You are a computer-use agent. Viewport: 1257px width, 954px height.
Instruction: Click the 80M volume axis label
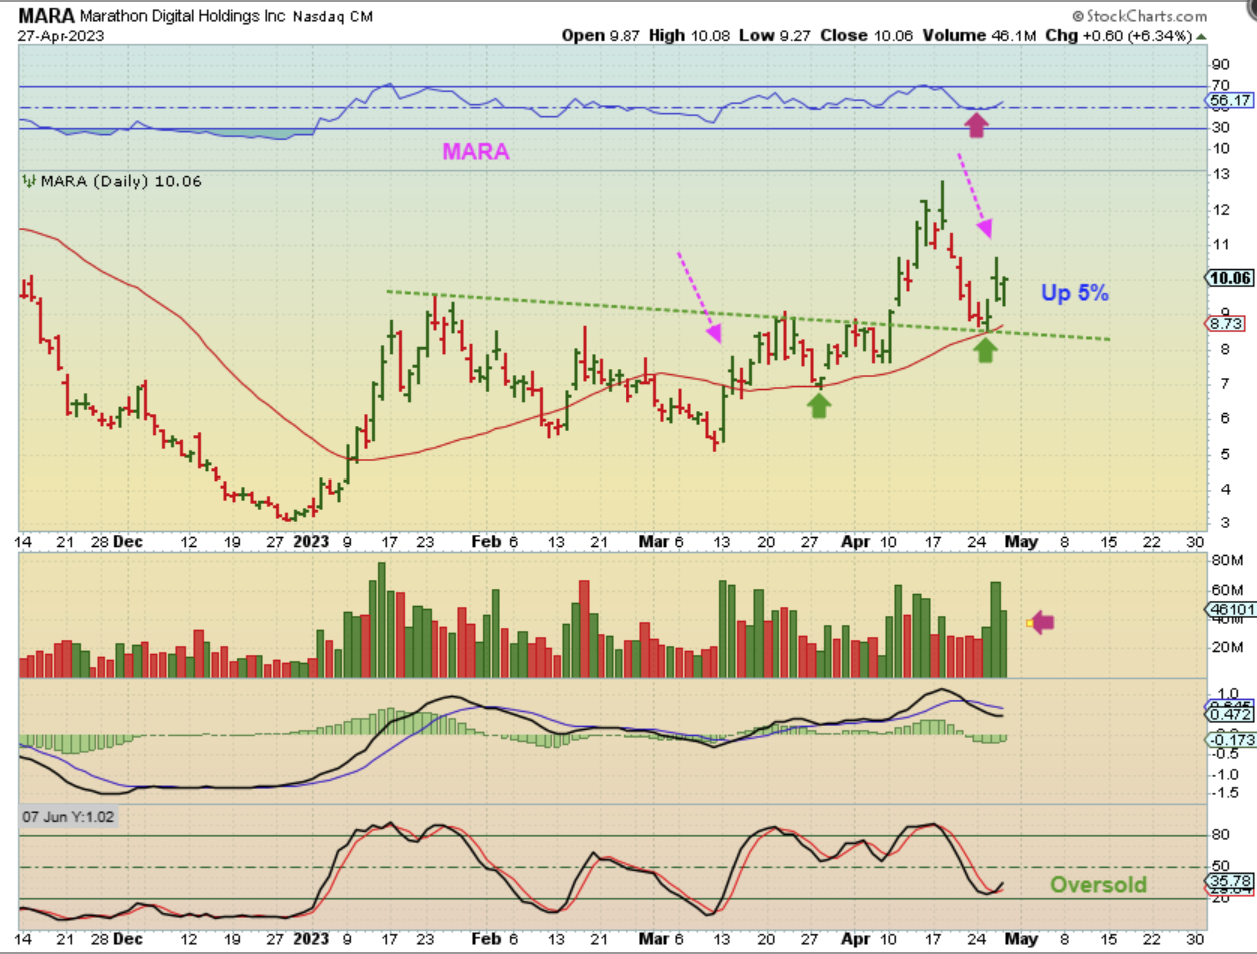pyautogui.click(x=1227, y=560)
